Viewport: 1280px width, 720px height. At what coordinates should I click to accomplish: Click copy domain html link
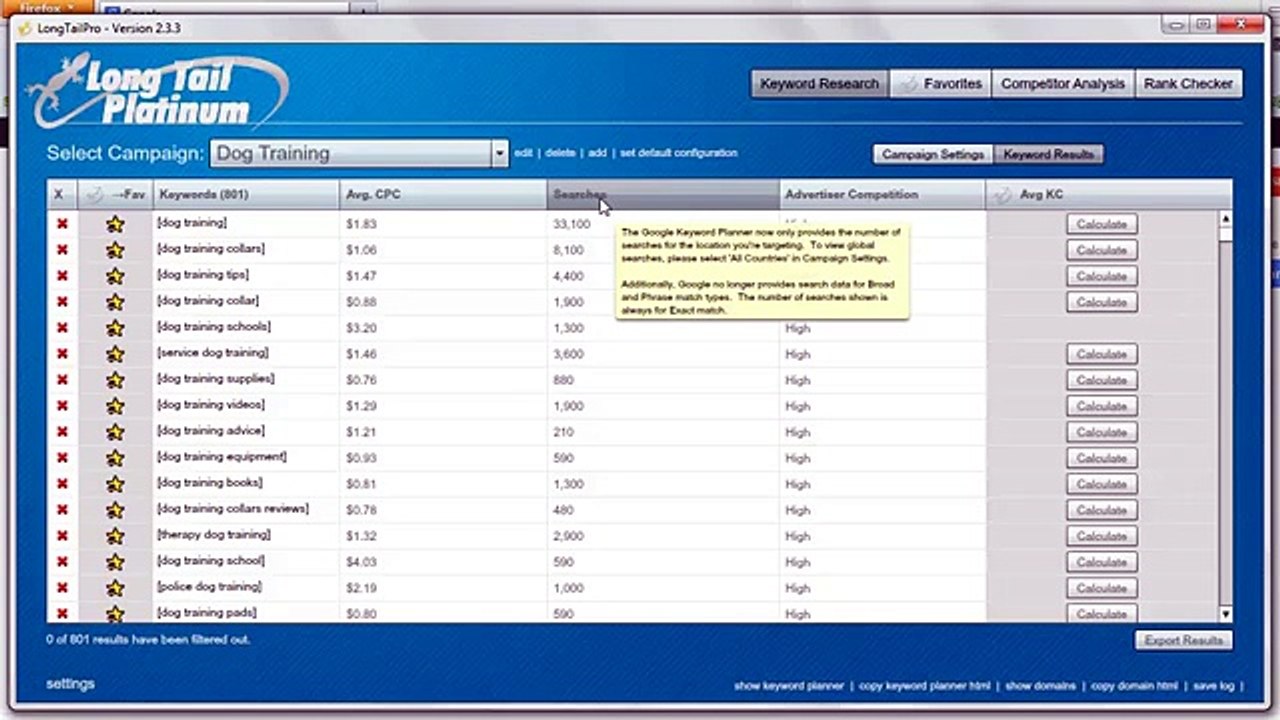pos(1134,686)
